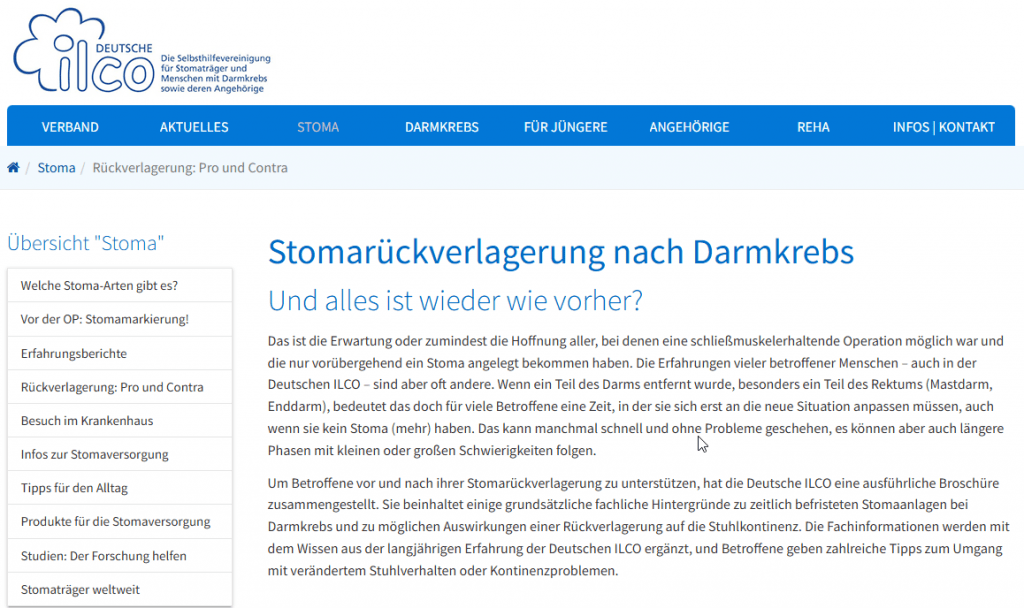Image resolution: width=1024 pixels, height=608 pixels.
Task: Open Erfahrungsberichte in the sidebar
Action: 73,354
